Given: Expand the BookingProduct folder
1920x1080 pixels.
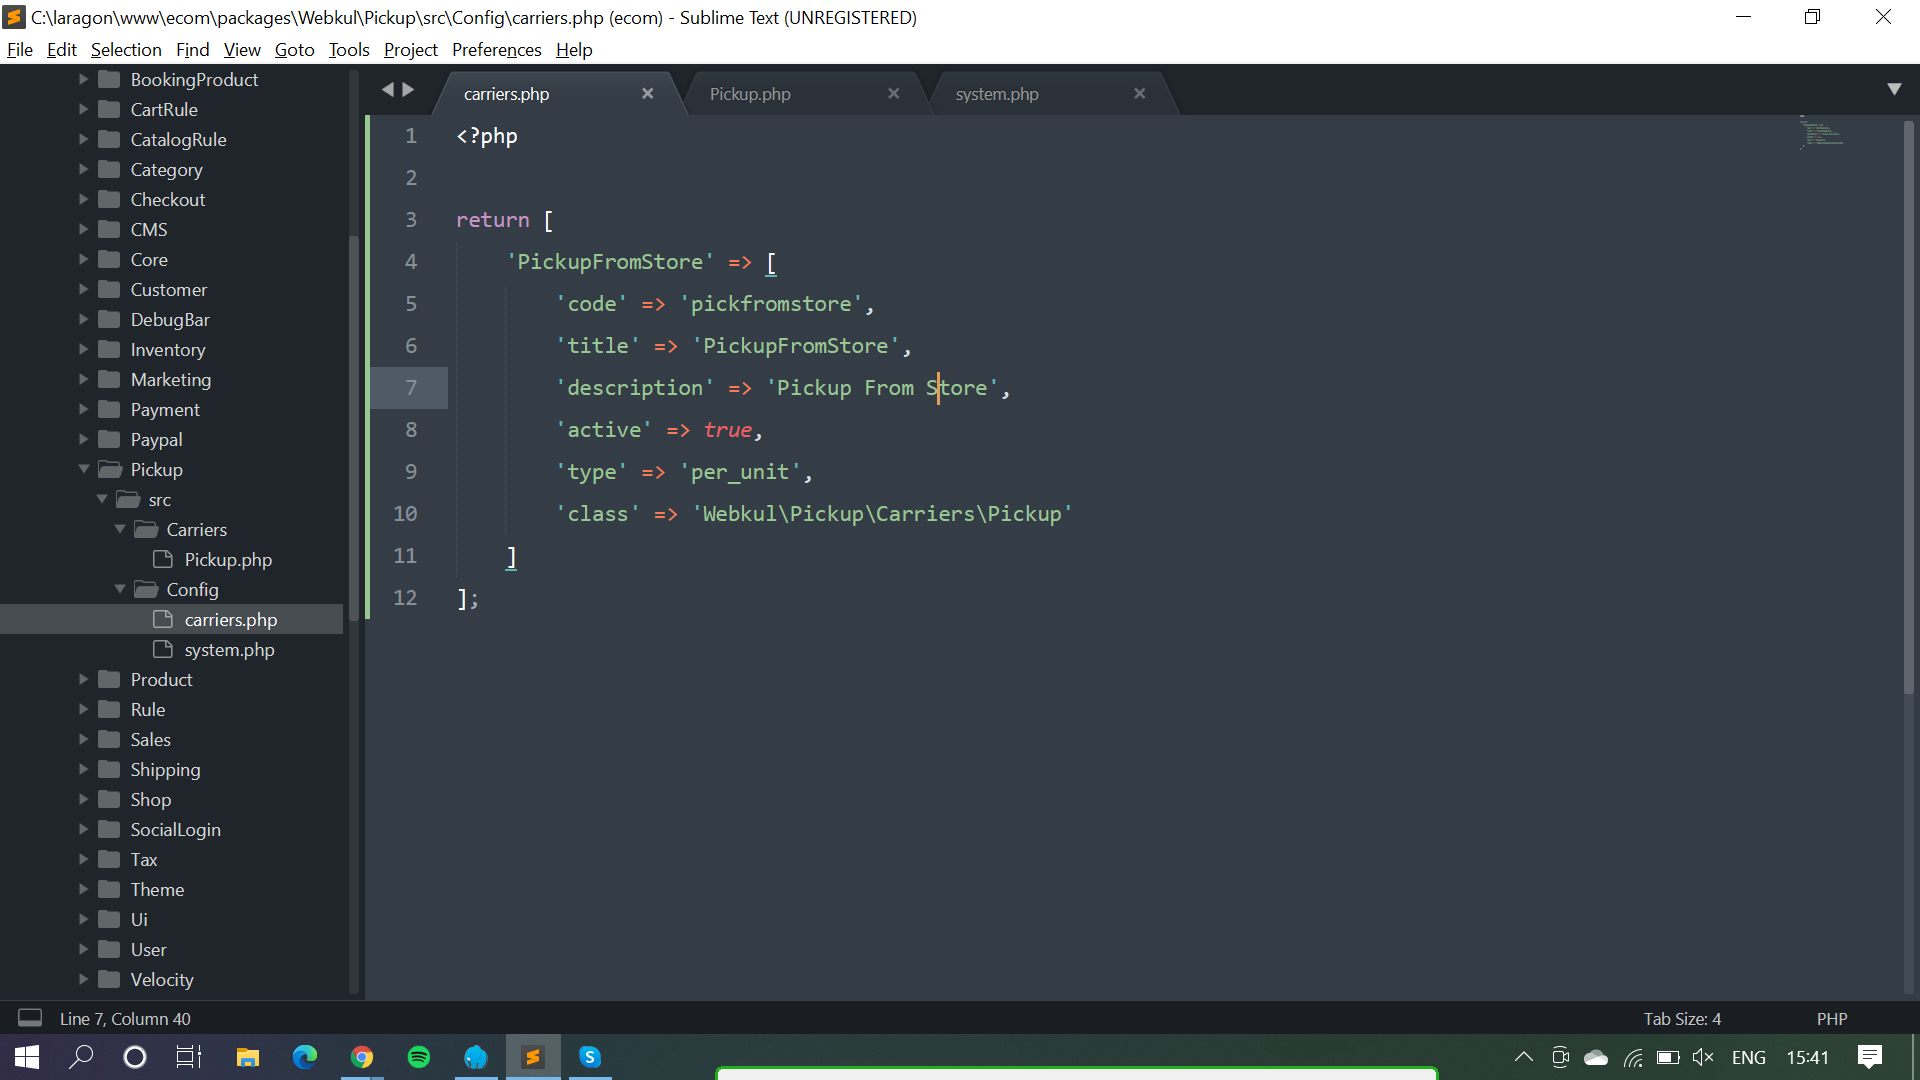Looking at the screenshot, I should 84,79.
